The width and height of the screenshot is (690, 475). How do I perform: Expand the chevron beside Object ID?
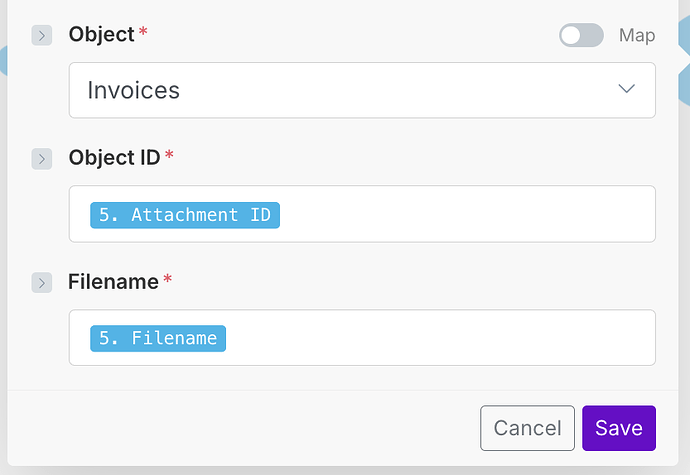point(41,159)
